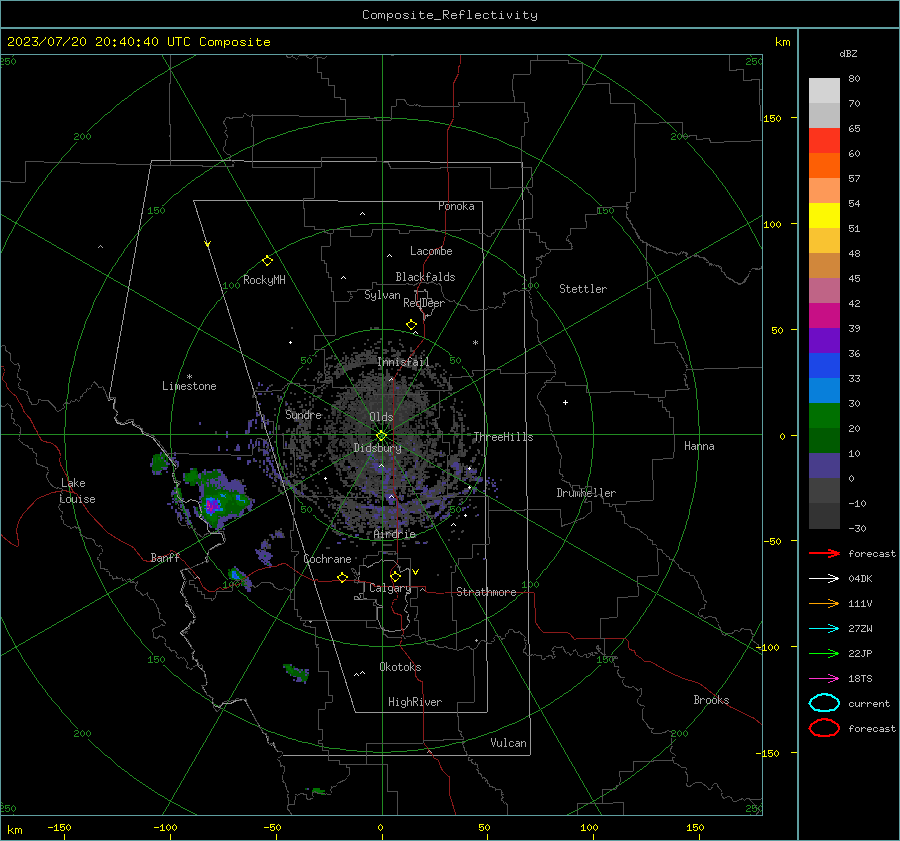Click the bright green 30-20 dBZ band
The image size is (900, 841).
click(x=824, y=416)
